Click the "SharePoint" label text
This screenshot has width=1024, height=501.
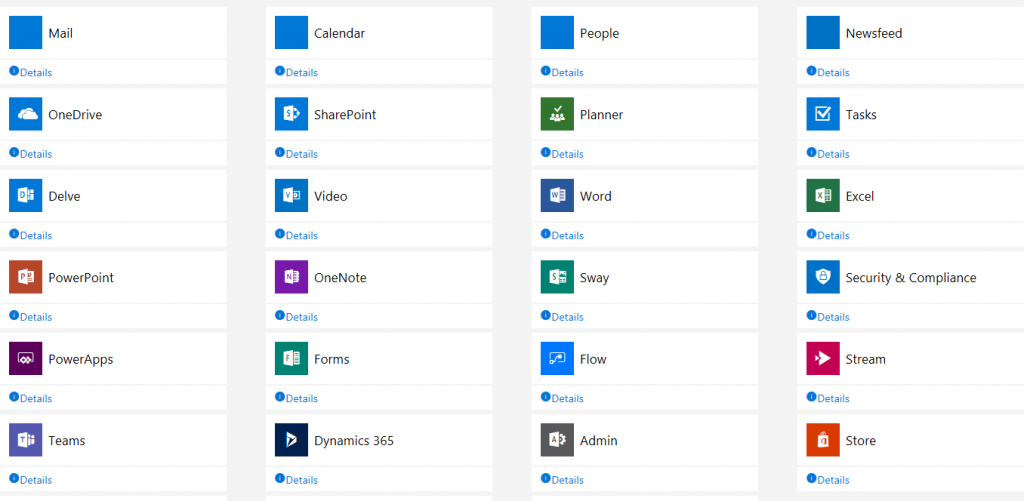[x=345, y=114]
